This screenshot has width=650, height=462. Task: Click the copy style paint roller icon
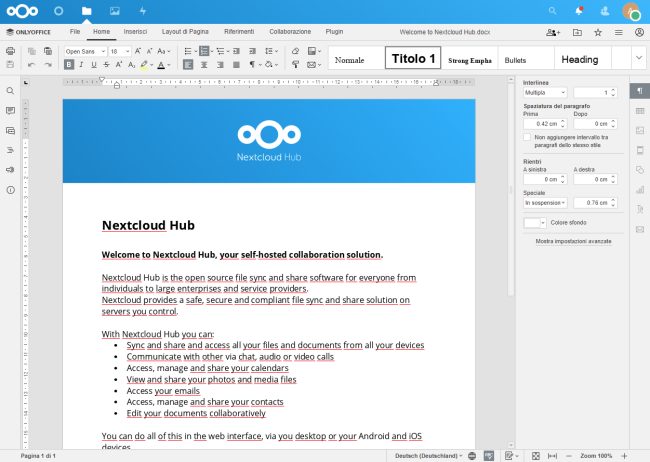(296, 65)
